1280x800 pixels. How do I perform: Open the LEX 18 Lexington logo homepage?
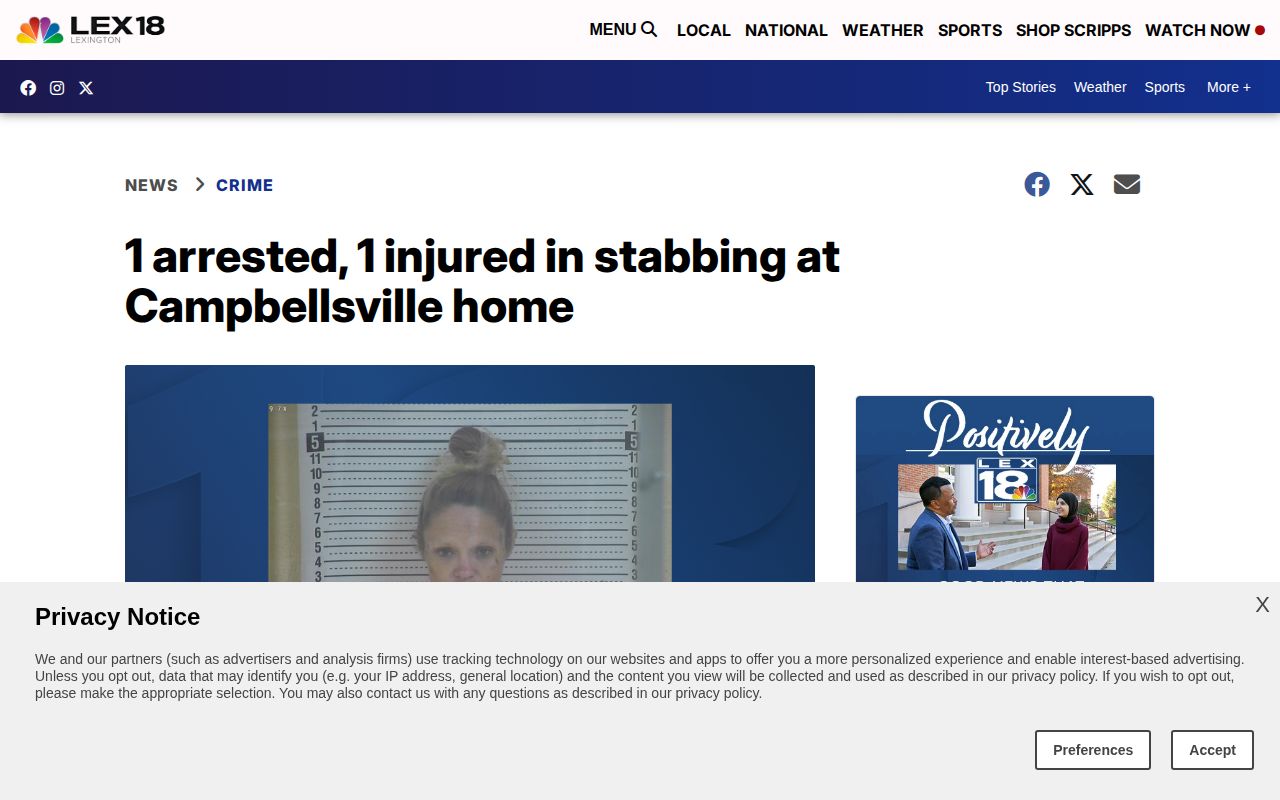pyautogui.click(x=90, y=29)
